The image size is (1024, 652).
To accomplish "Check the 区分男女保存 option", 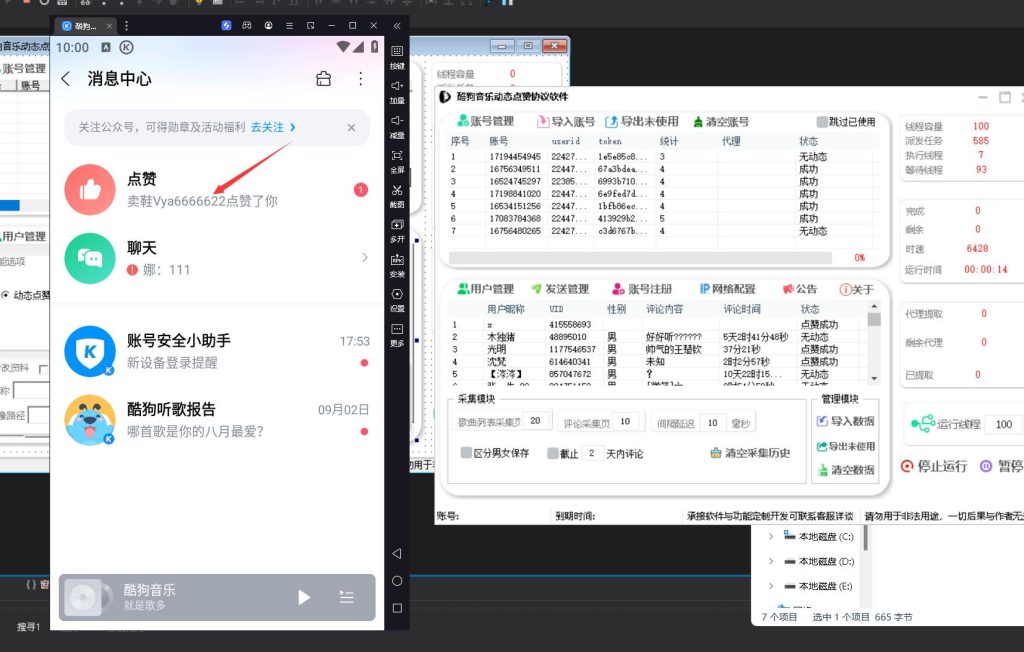I will coord(467,453).
